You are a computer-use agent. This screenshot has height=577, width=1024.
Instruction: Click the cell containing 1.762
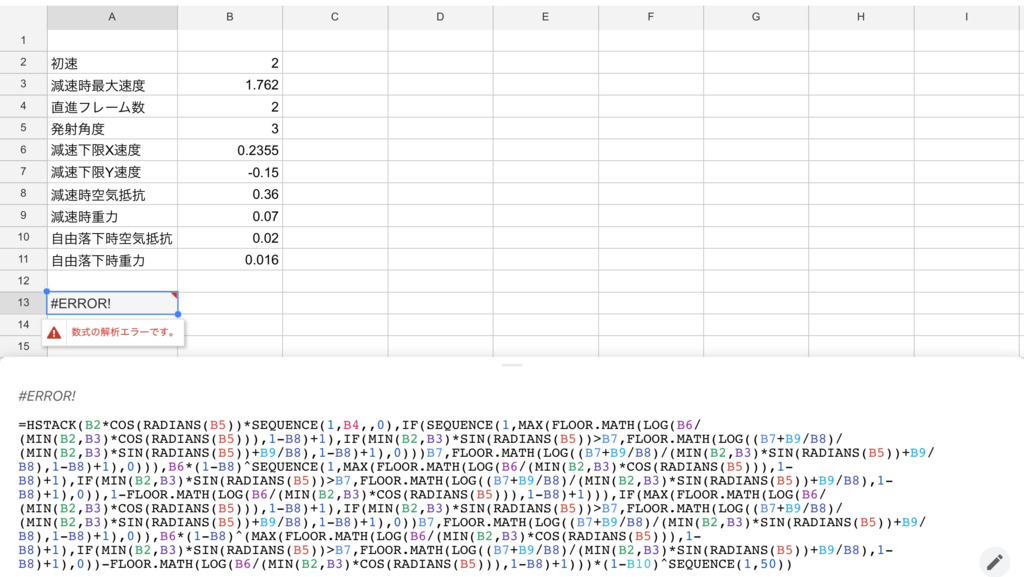230,85
